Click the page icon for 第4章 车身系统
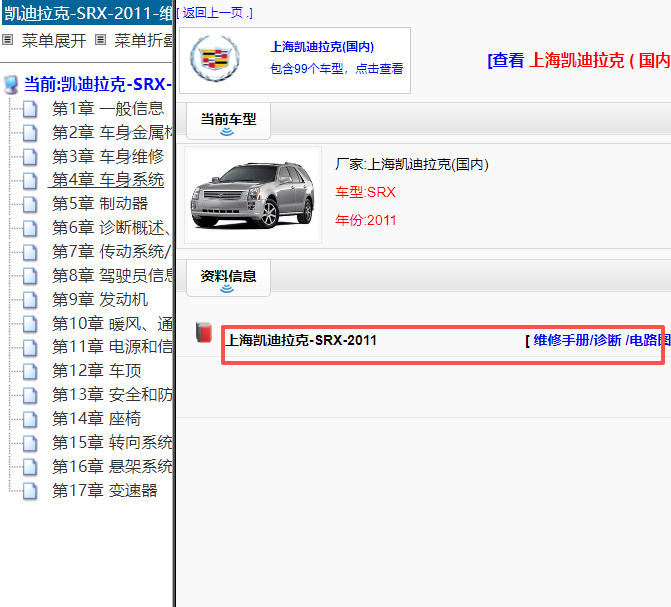Viewport: 671px width, 607px height. (30, 181)
